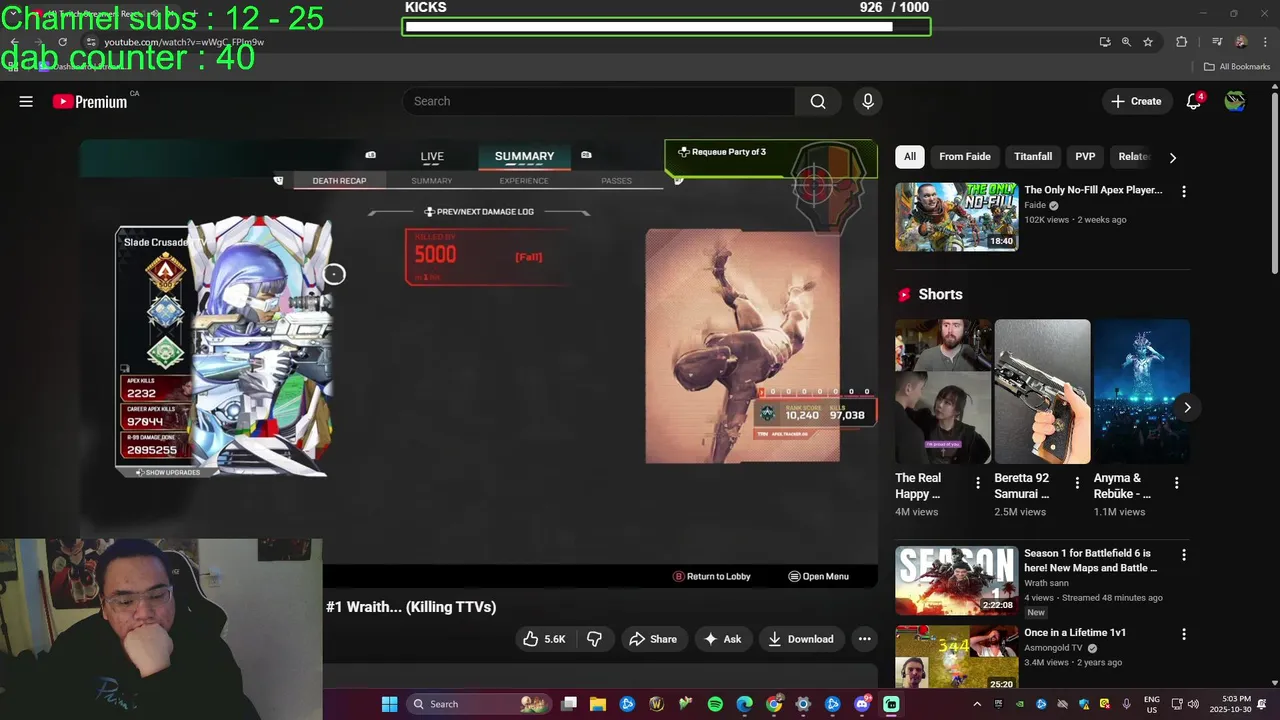Screen dimensions: 1280x720
Task: Open File Explorer from taskbar
Action: (x=598, y=704)
